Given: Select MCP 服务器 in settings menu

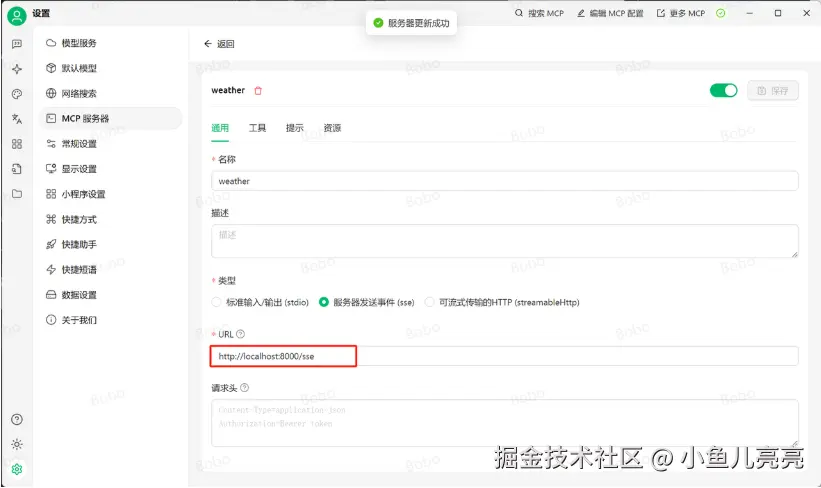Looking at the screenshot, I should pos(110,118).
